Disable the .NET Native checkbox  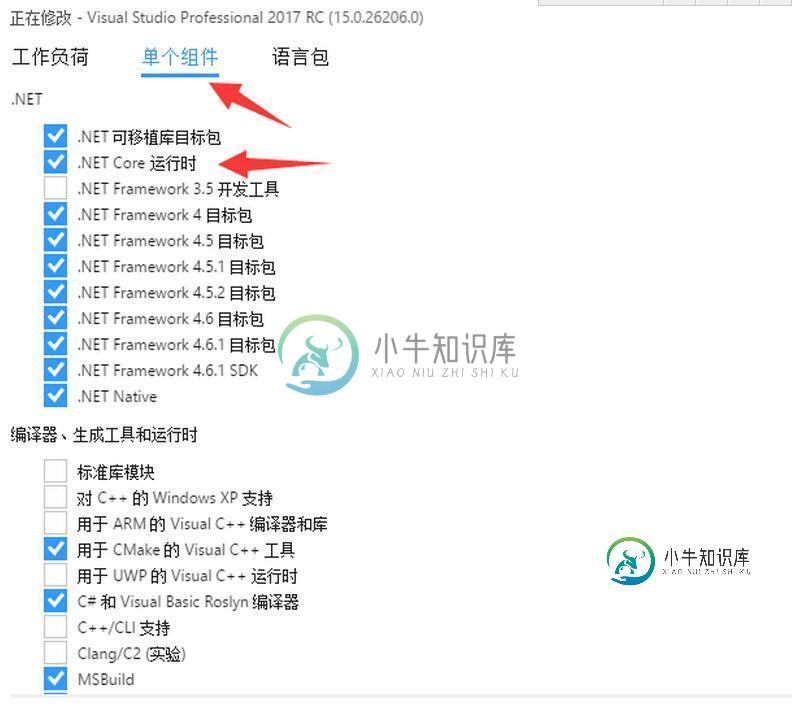click(x=55, y=396)
